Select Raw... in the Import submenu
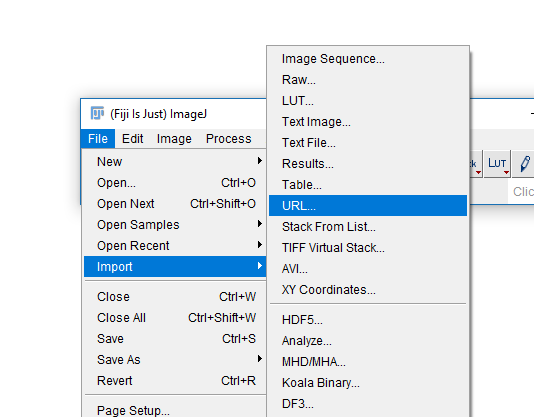The image size is (534, 417). pos(368,80)
